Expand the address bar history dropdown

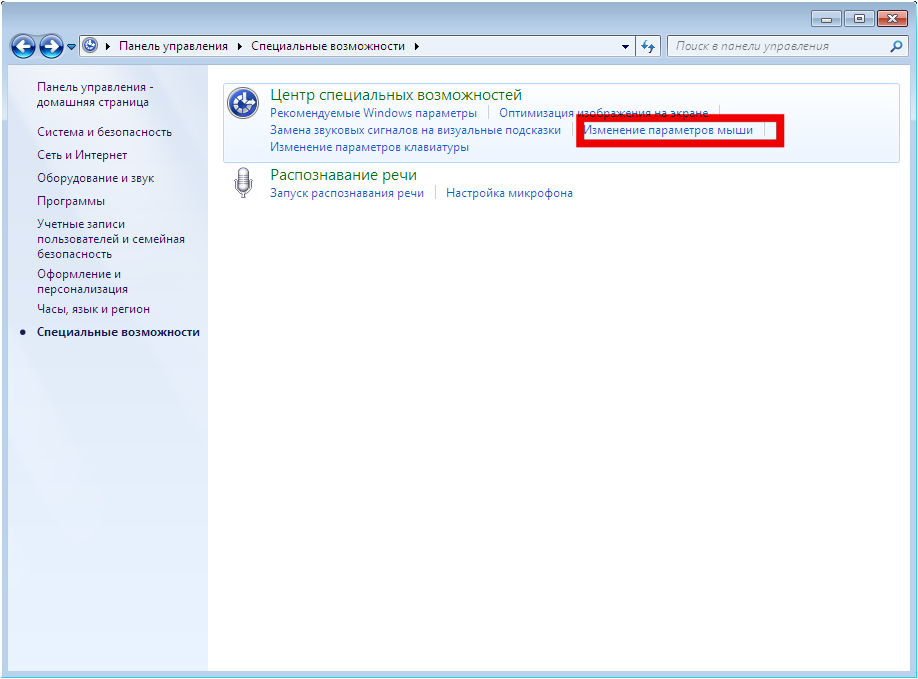pos(626,46)
